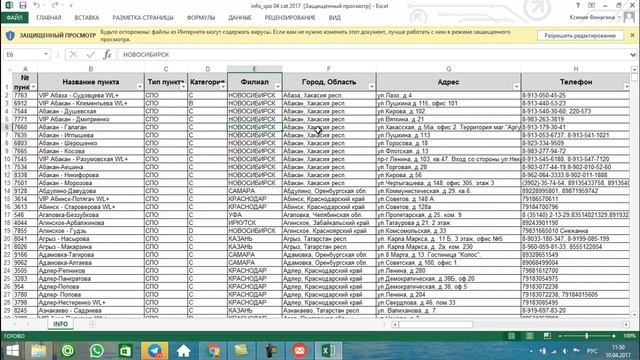Select column G header
The image size is (640, 360).
pyautogui.click(x=449, y=69)
